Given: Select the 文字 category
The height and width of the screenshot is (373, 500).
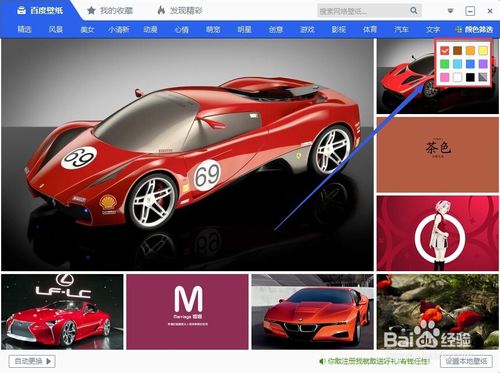Looking at the screenshot, I should point(433,29).
